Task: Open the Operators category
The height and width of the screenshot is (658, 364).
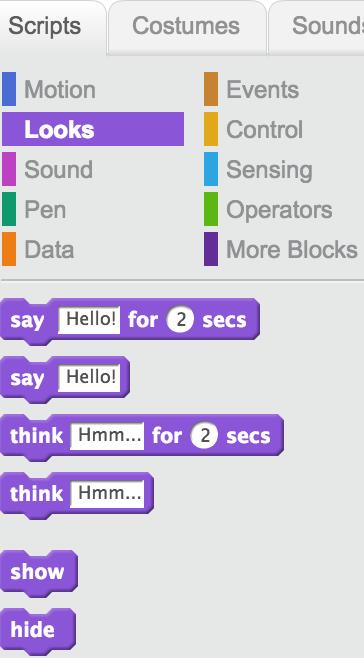Action: (279, 209)
